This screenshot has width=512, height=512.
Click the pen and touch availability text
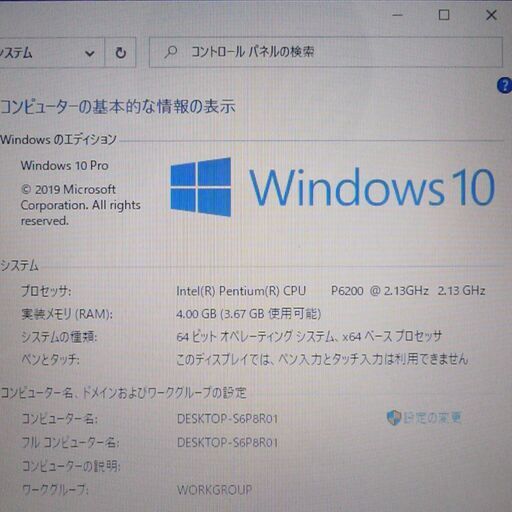coord(322,359)
